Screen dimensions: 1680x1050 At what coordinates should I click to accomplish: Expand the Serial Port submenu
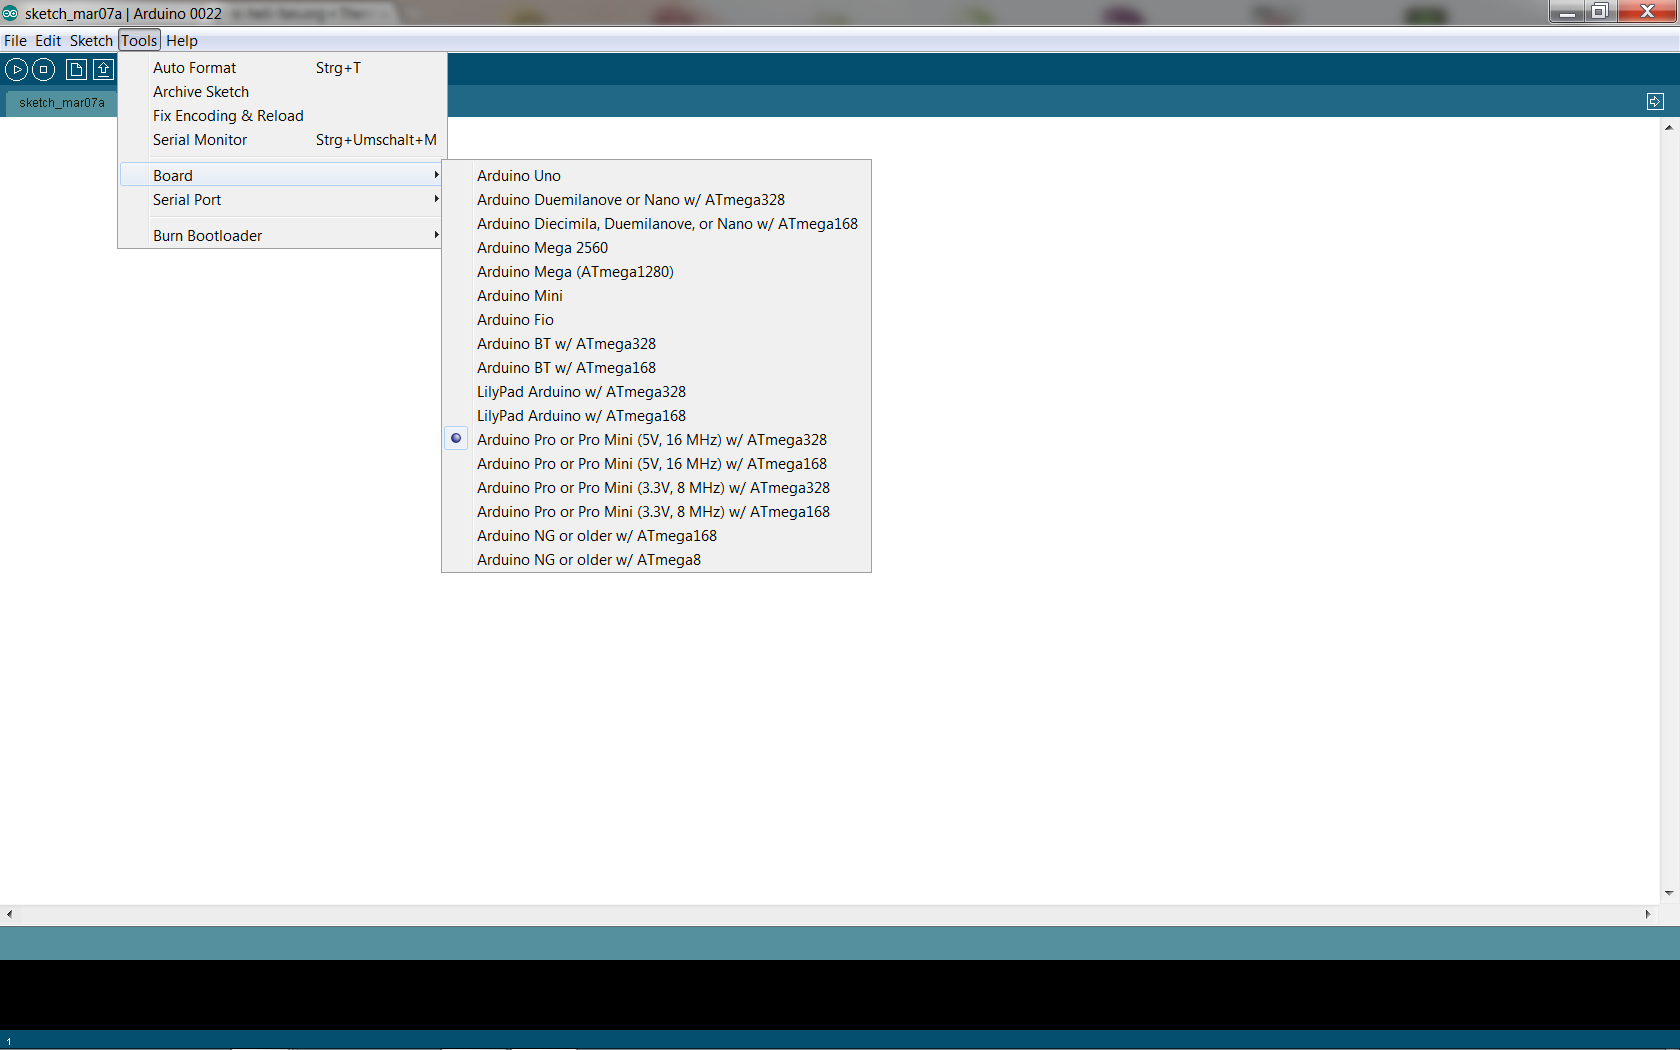coord(281,199)
